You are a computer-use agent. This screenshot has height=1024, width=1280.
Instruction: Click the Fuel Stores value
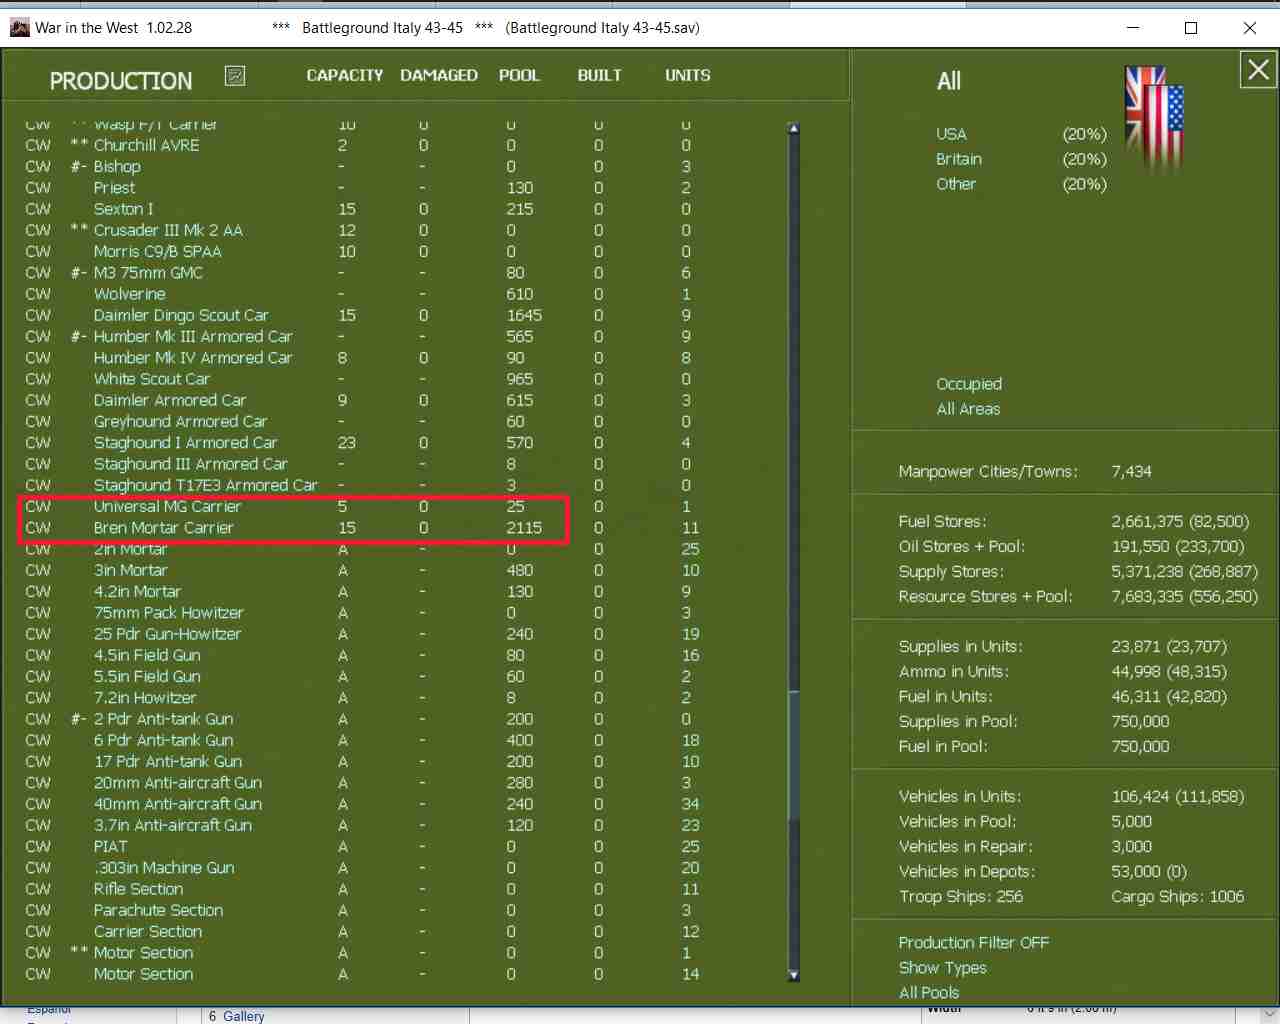coord(1180,522)
